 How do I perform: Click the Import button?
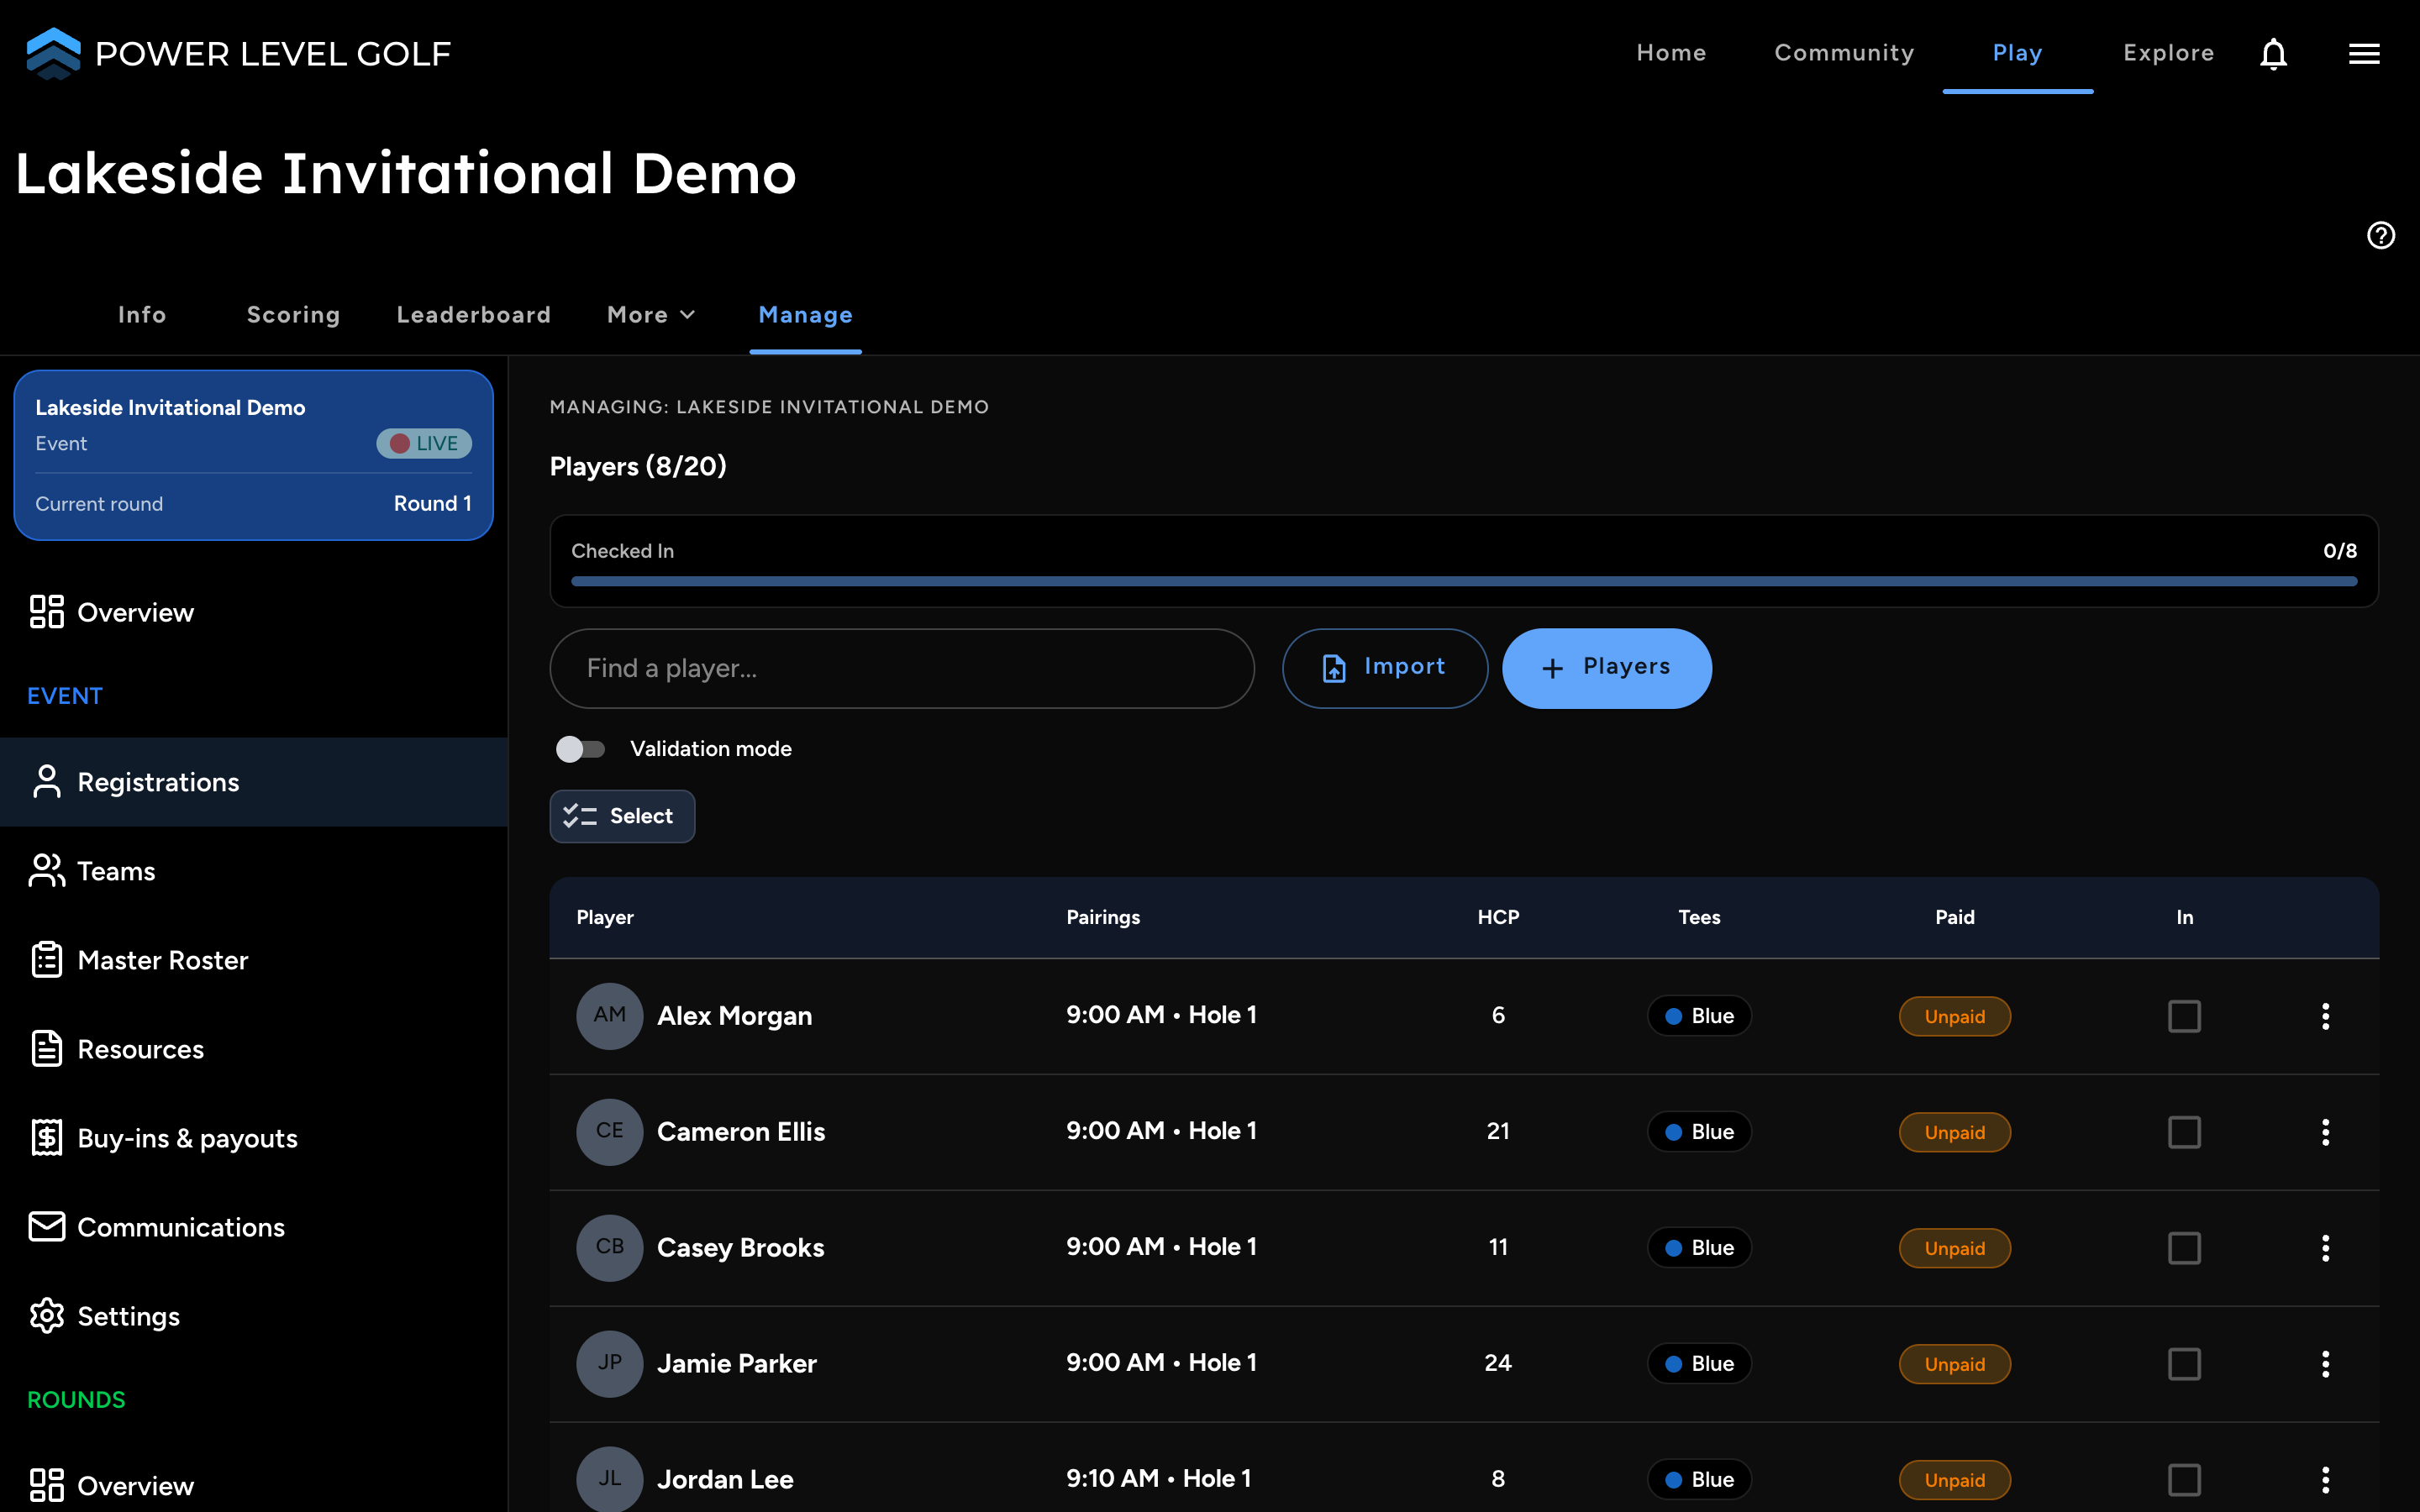1385,668
